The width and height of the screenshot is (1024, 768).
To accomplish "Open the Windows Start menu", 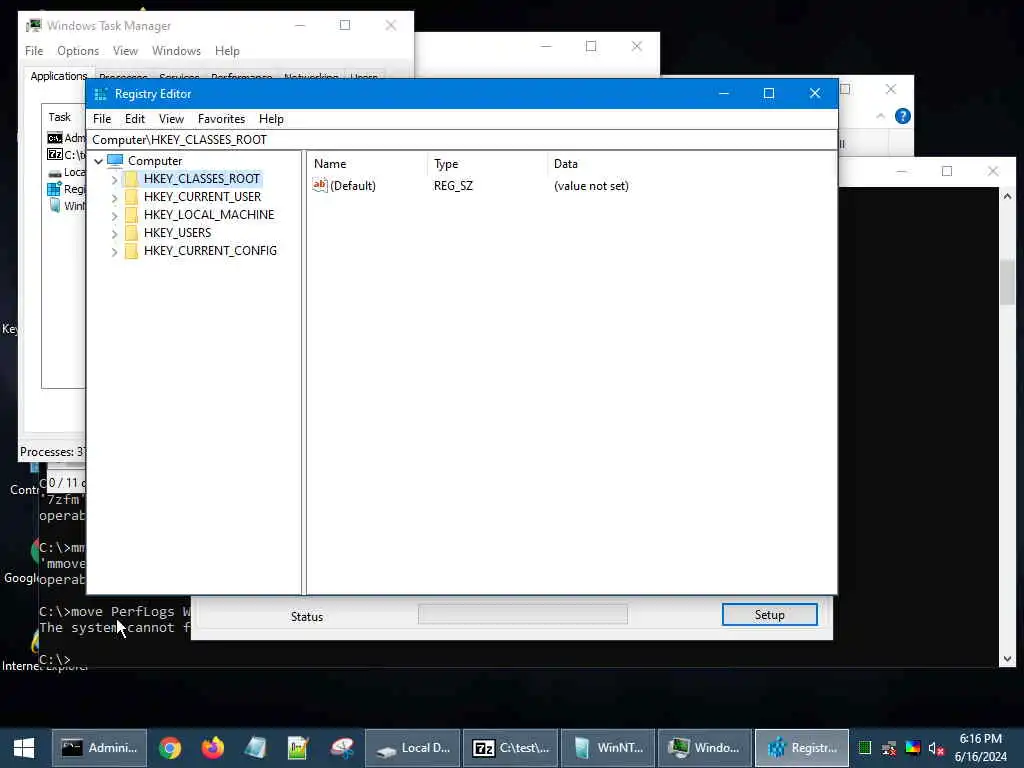I will (x=24, y=748).
